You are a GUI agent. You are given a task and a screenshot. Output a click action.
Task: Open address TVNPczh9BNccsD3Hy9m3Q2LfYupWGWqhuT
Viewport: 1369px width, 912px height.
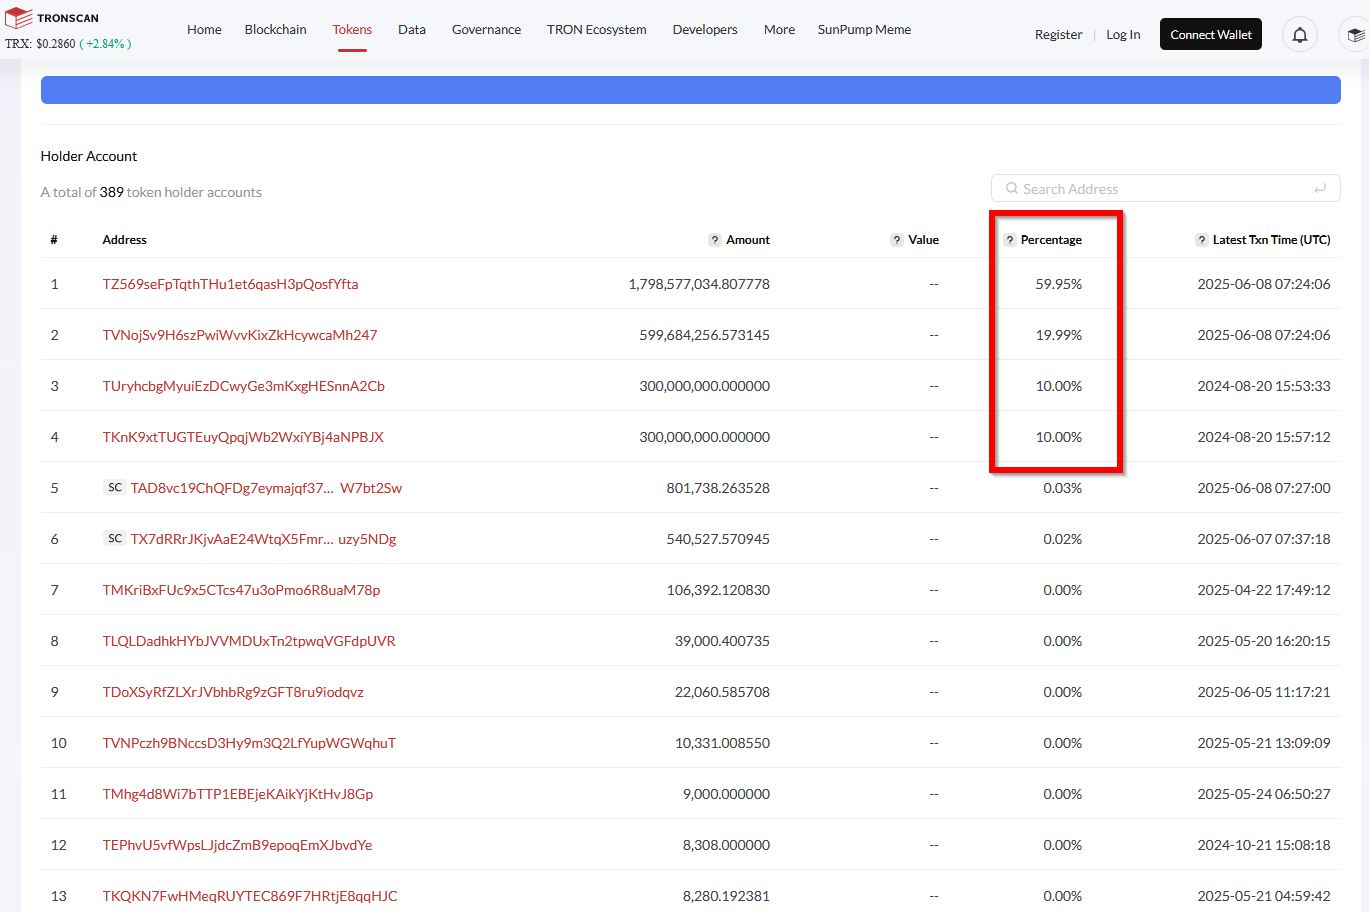[x=249, y=743]
